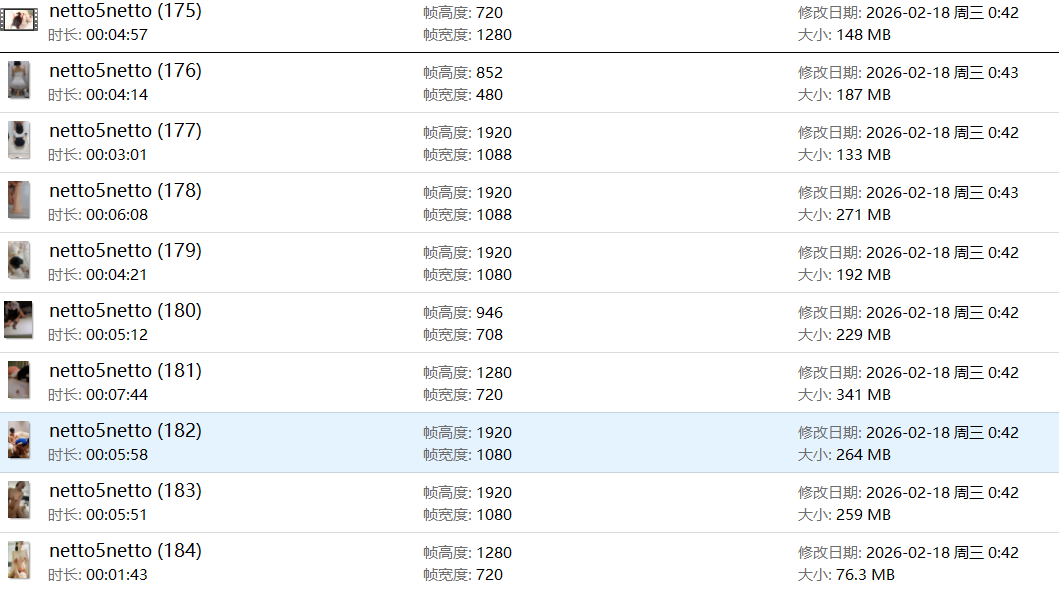Select the netto5netto (180) thumbnail icon
The height and width of the screenshot is (592, 1059).
[x=19, y=320]
